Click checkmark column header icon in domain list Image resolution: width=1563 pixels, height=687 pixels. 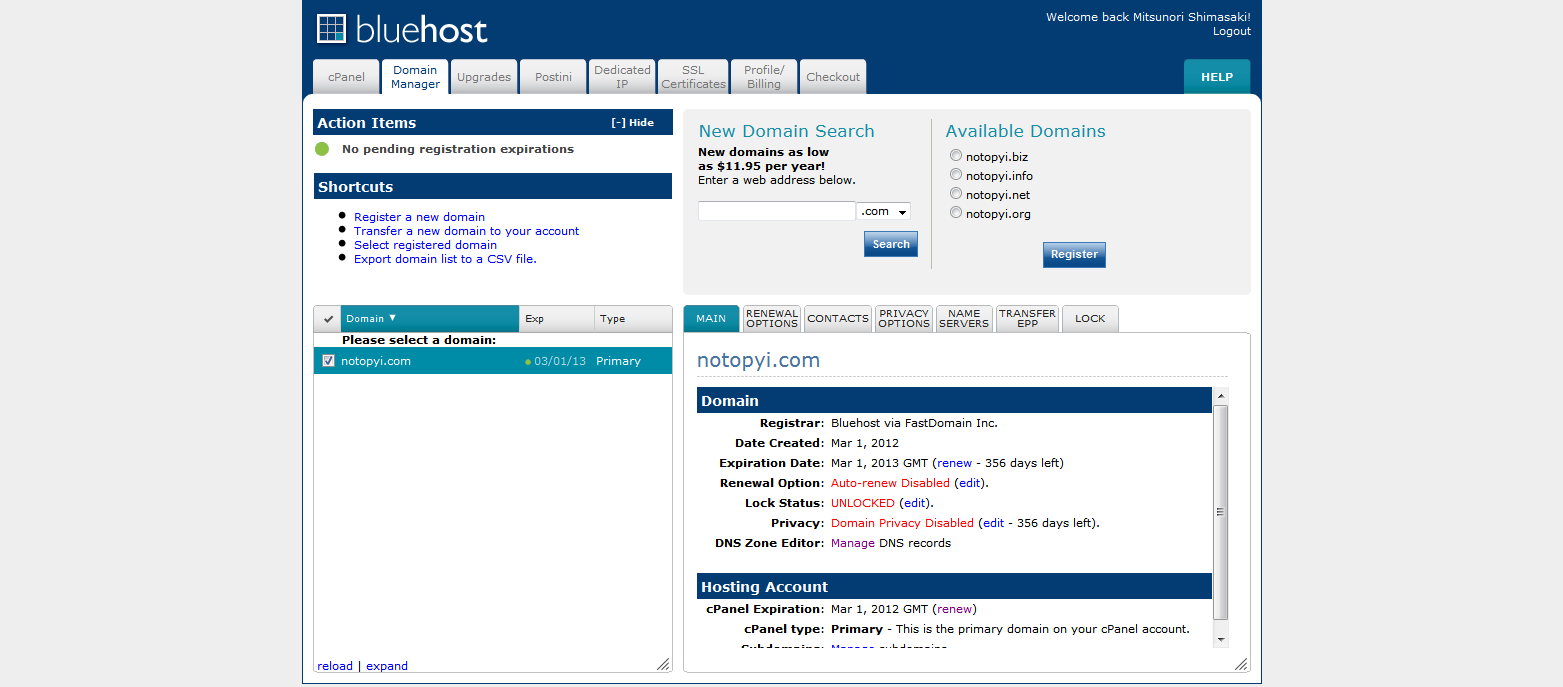pyautogui.click(x=328, y=319)
